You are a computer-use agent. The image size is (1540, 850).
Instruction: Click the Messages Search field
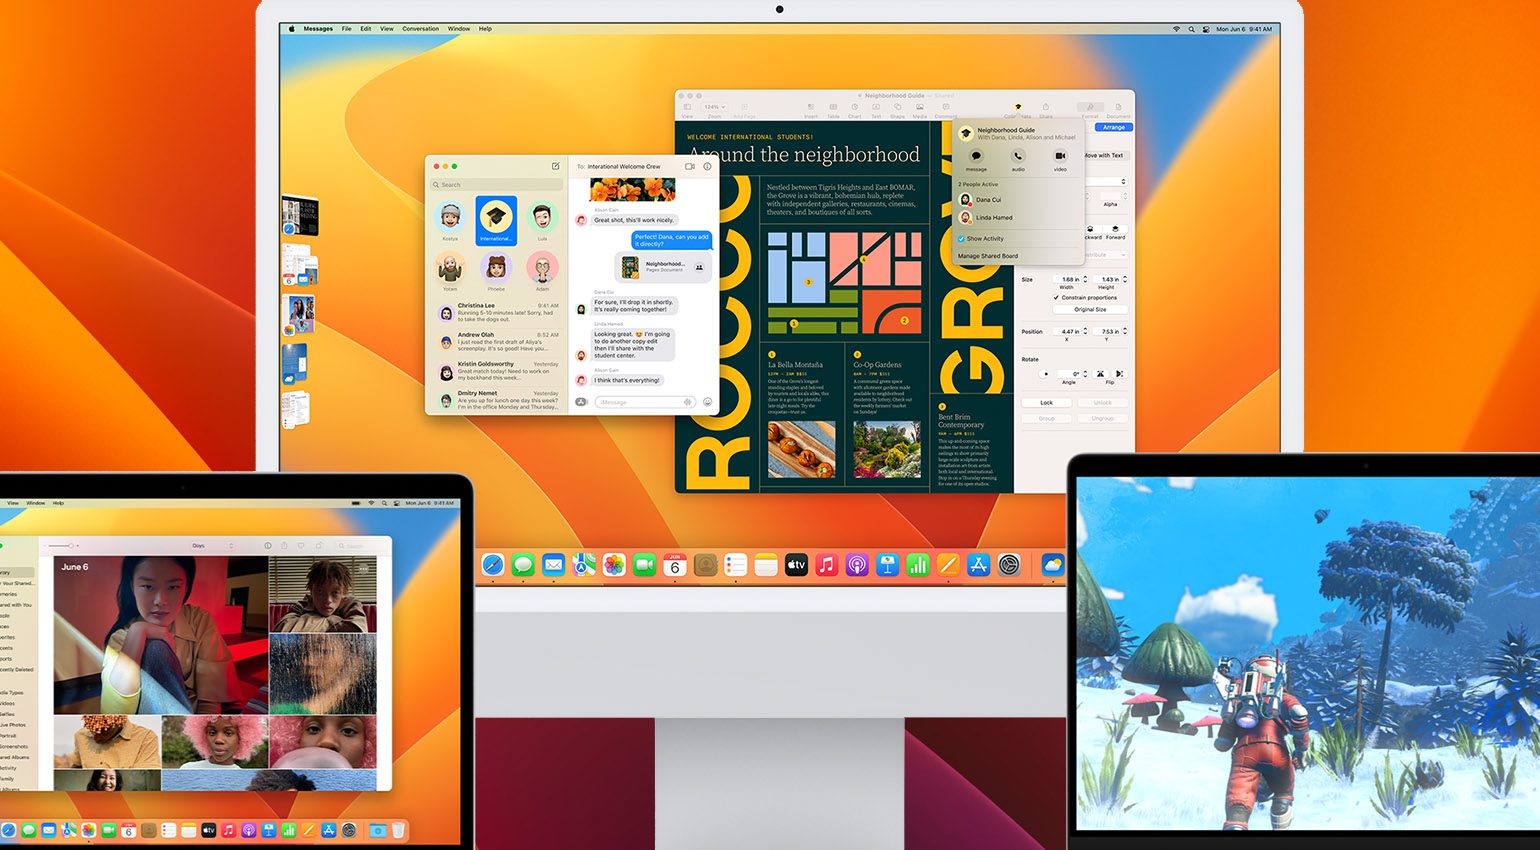496,185
